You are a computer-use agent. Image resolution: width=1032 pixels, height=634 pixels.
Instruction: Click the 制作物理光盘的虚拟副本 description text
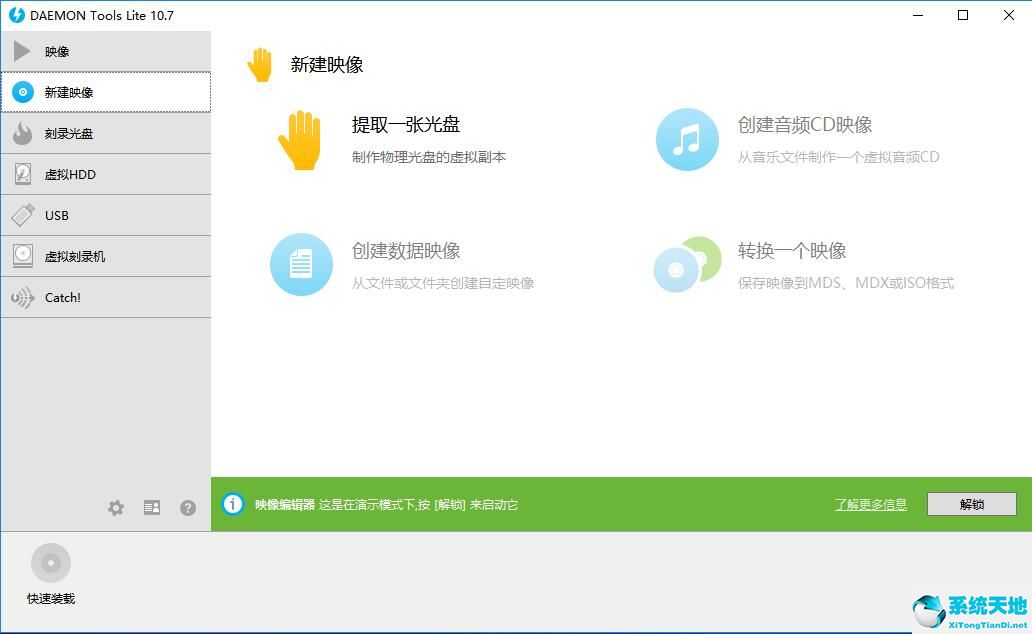click(x=428, y=157)
